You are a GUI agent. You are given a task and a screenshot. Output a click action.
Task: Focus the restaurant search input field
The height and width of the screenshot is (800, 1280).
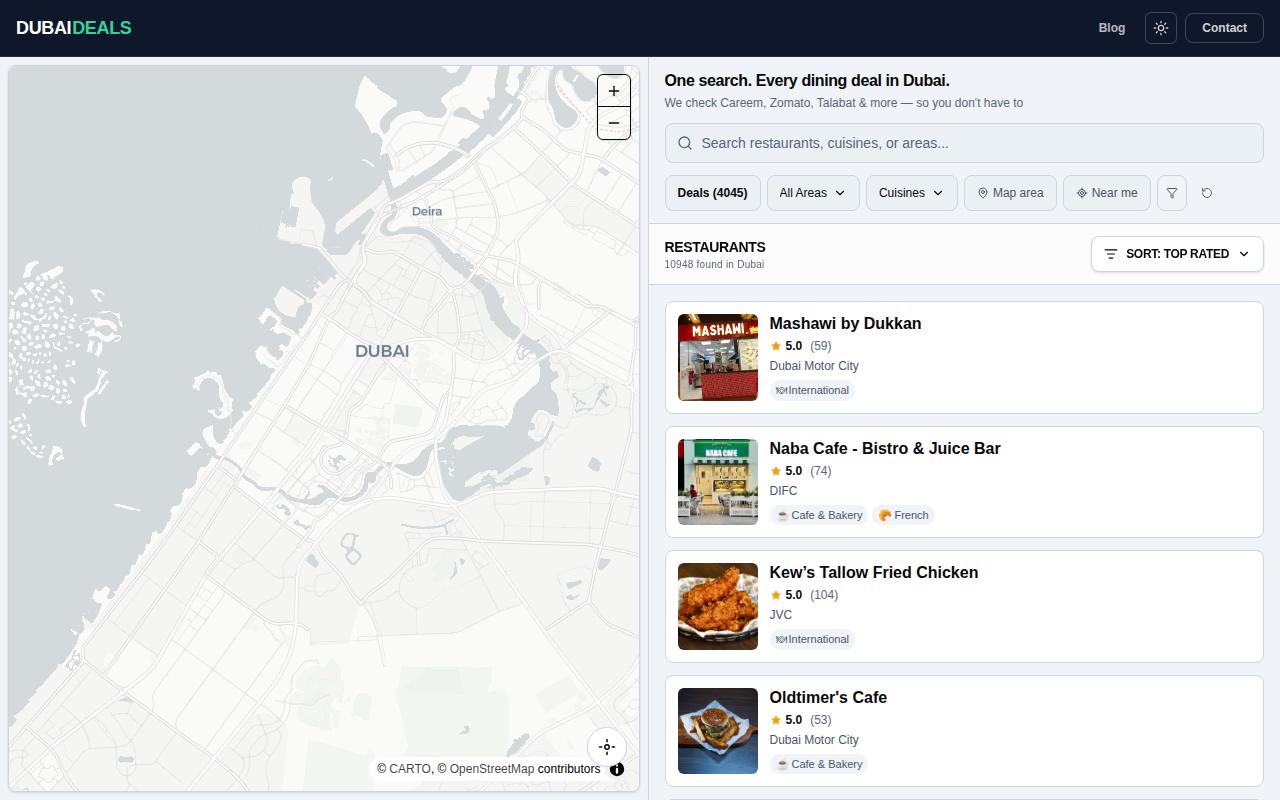coord(964,143)
